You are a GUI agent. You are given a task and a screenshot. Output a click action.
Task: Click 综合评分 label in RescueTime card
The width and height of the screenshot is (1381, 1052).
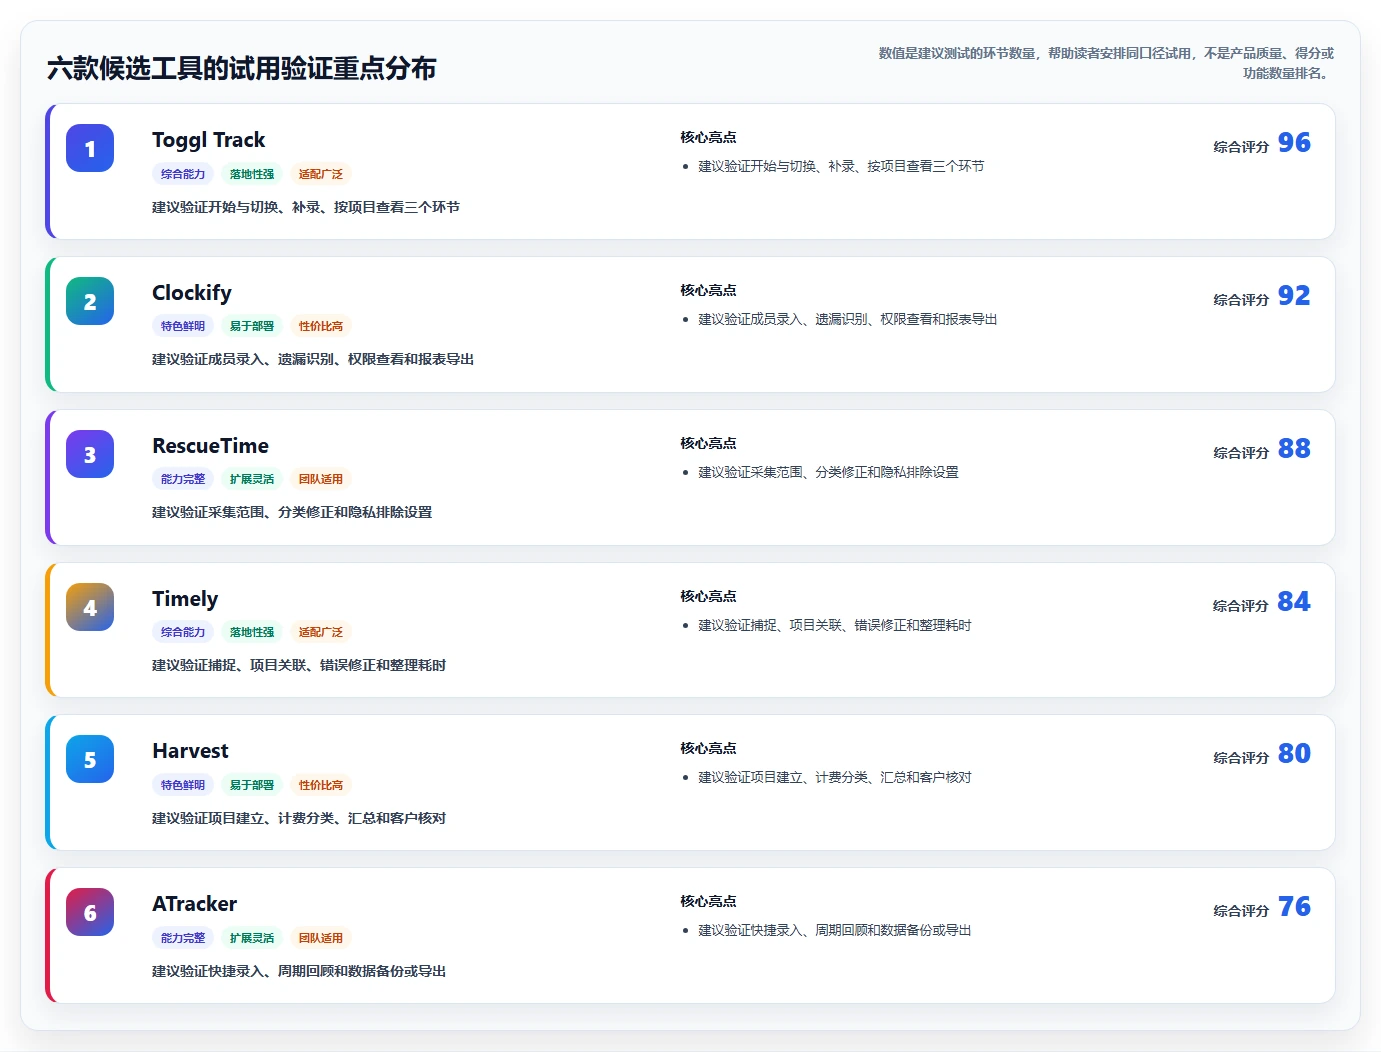[x=1241, y=453]
